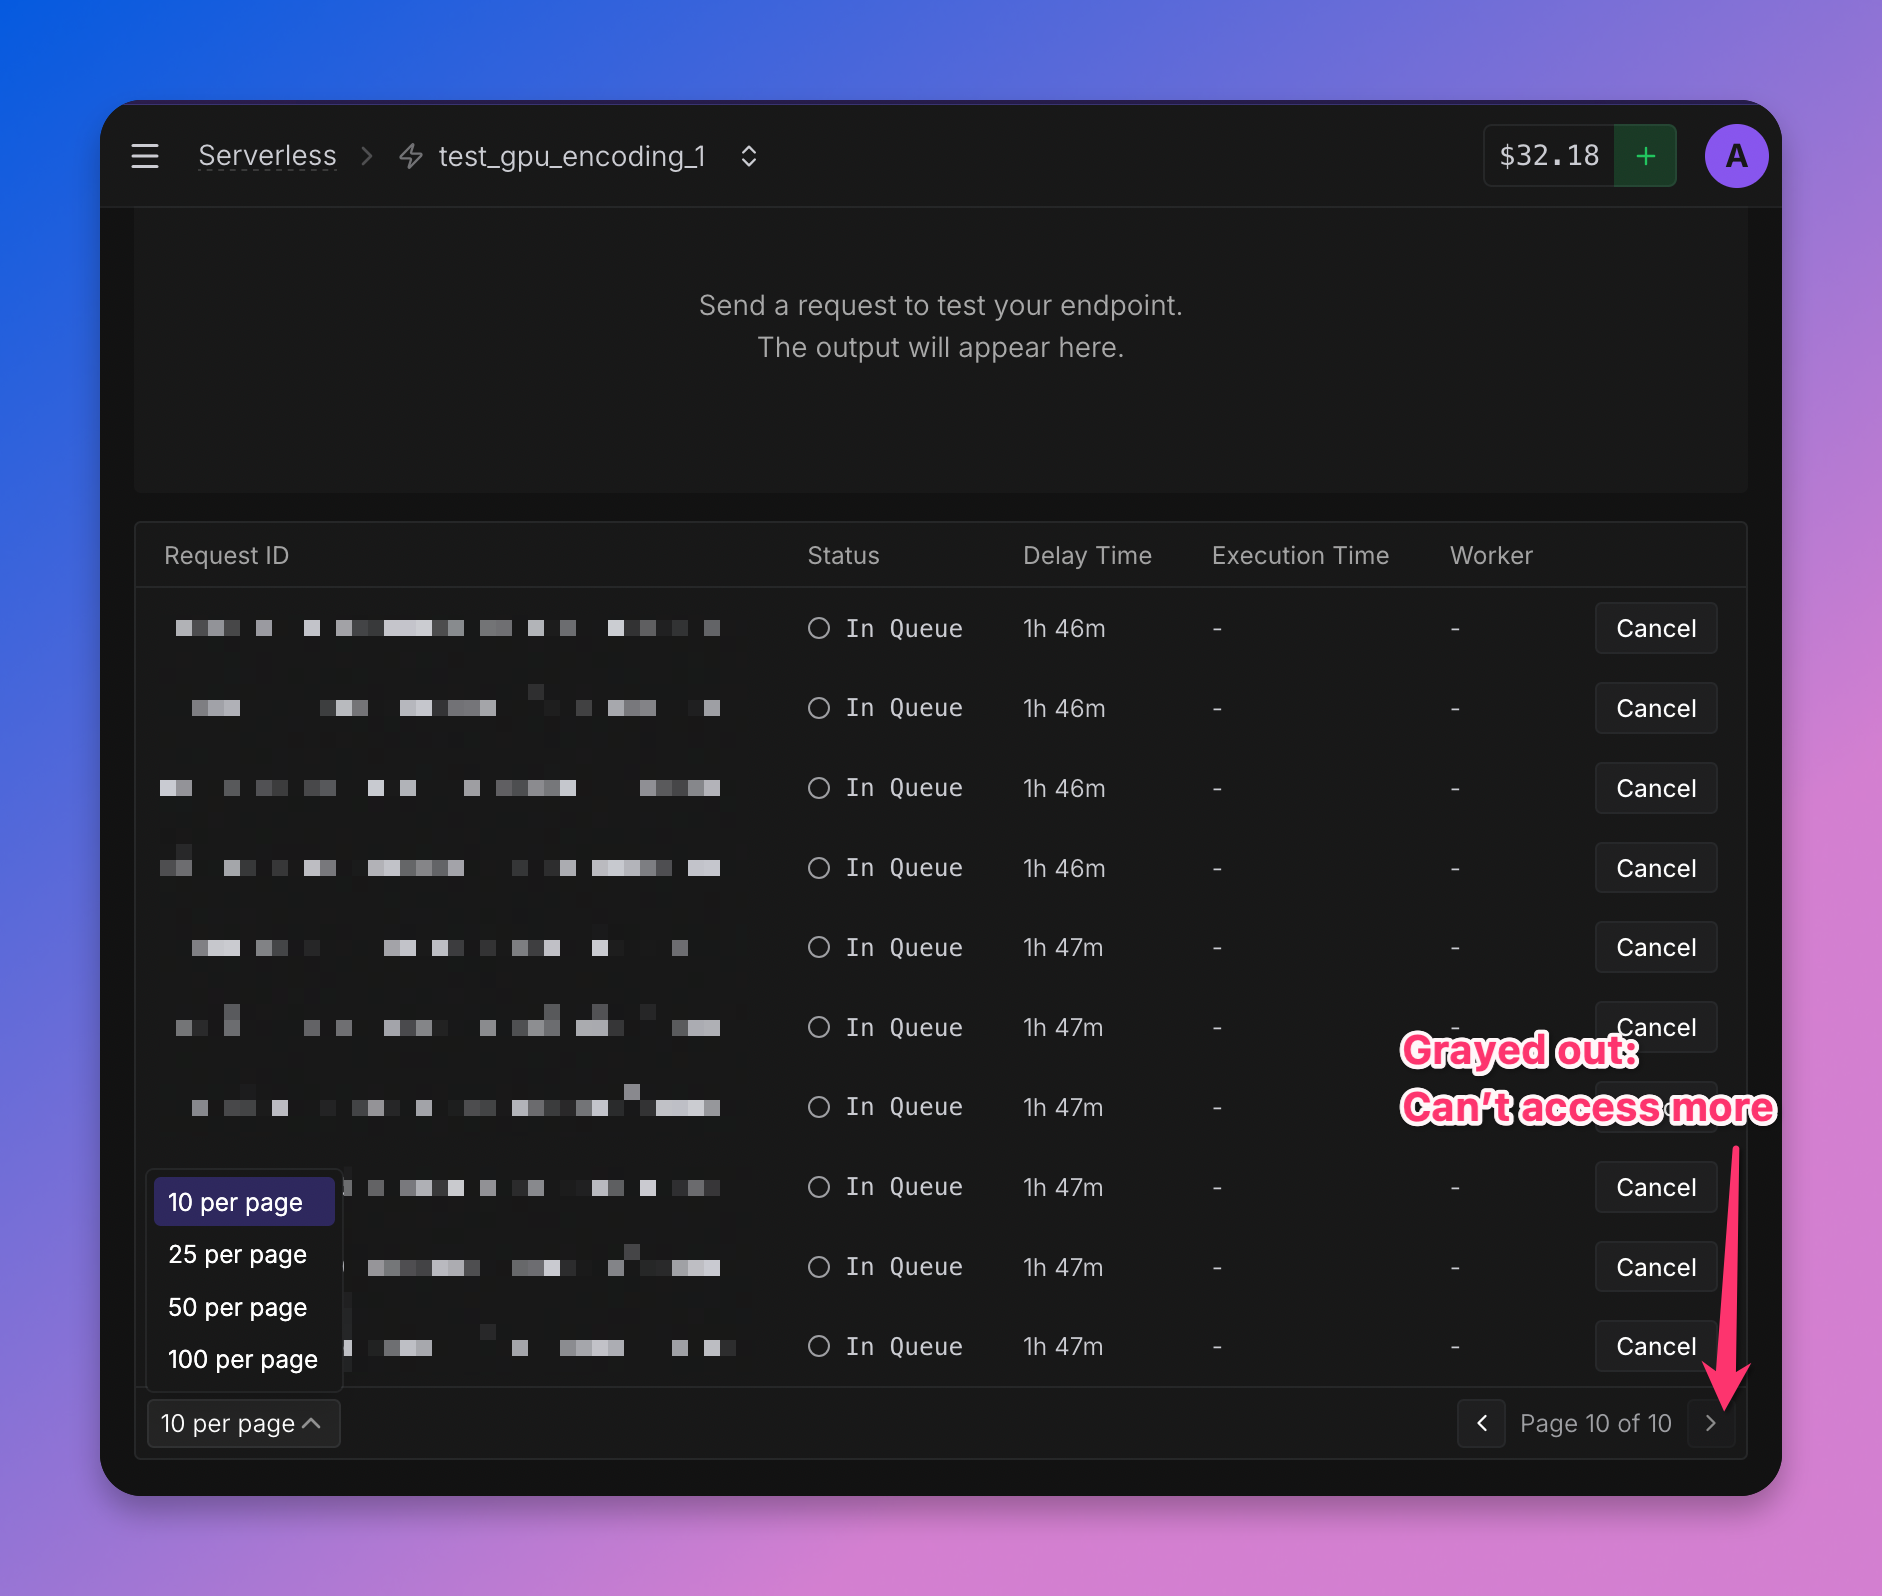Image resolution: width=1882 pixels, height=1596 pixels.
Task: Add credits with the green plus button
Action: 1645,156
